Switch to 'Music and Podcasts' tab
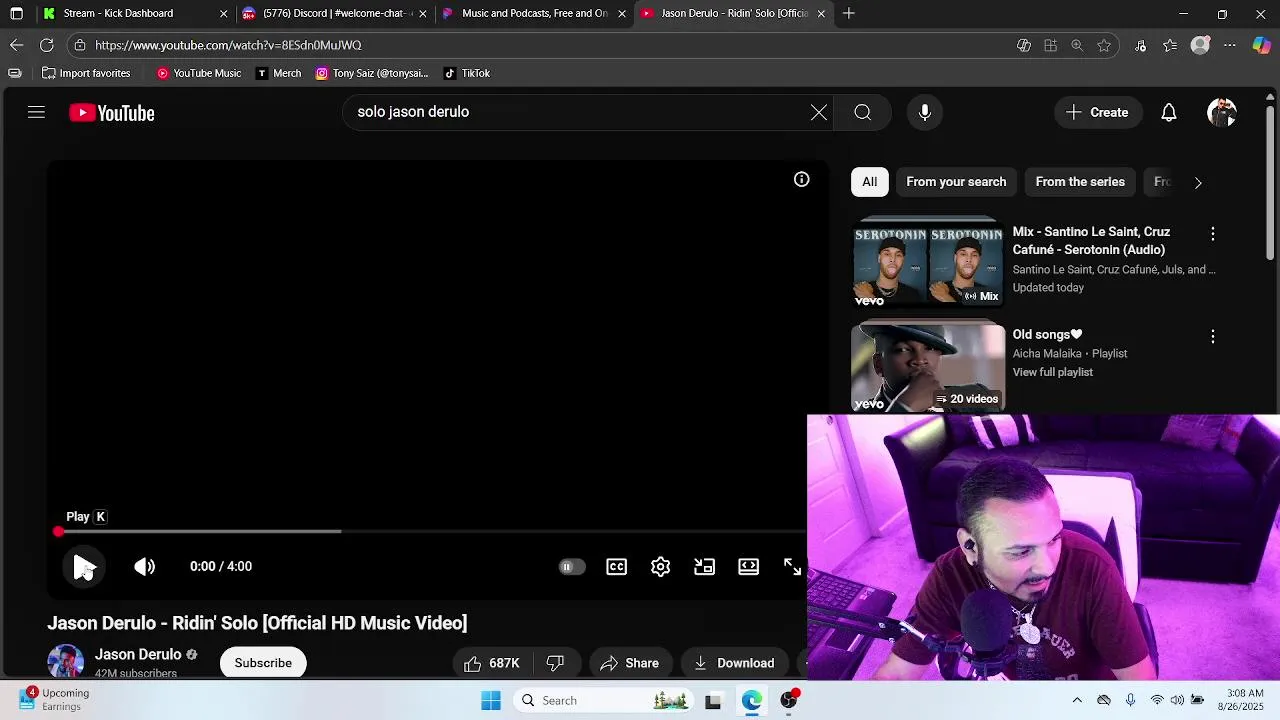Screen dimensions: 1280x720 coord(534,13)
